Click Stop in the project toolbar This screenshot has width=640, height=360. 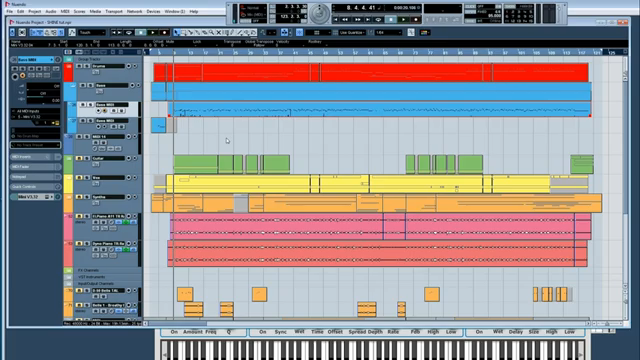click(x=141, y=33)
